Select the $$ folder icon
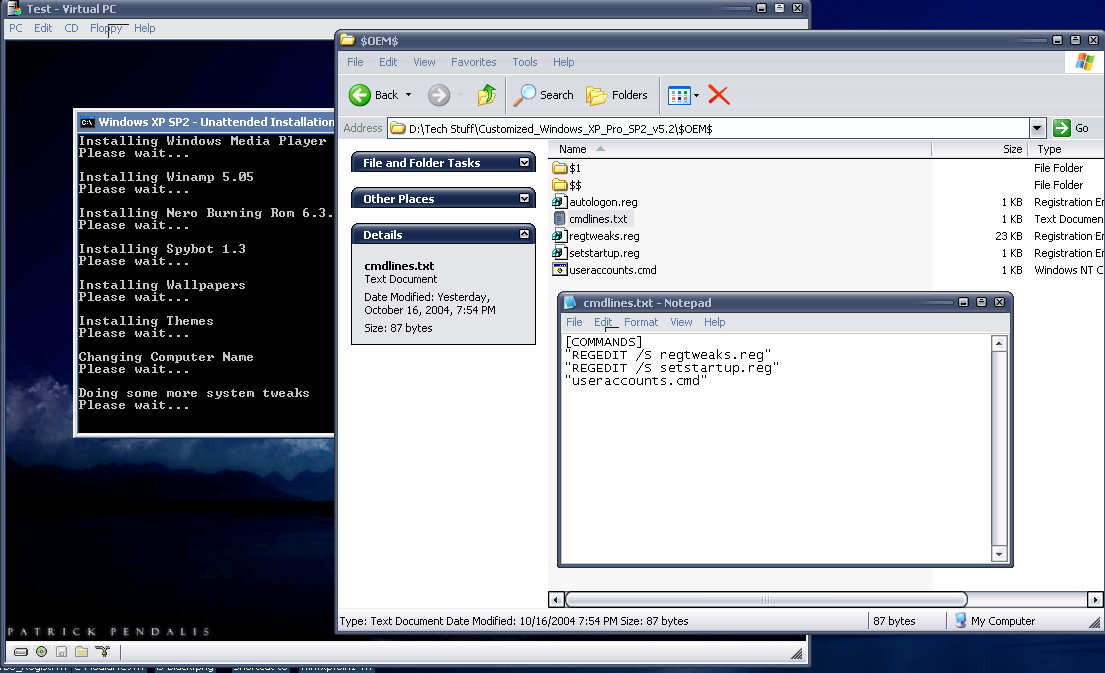The width and height of the screenshot is (1105, 673). [x=560, y=185]
